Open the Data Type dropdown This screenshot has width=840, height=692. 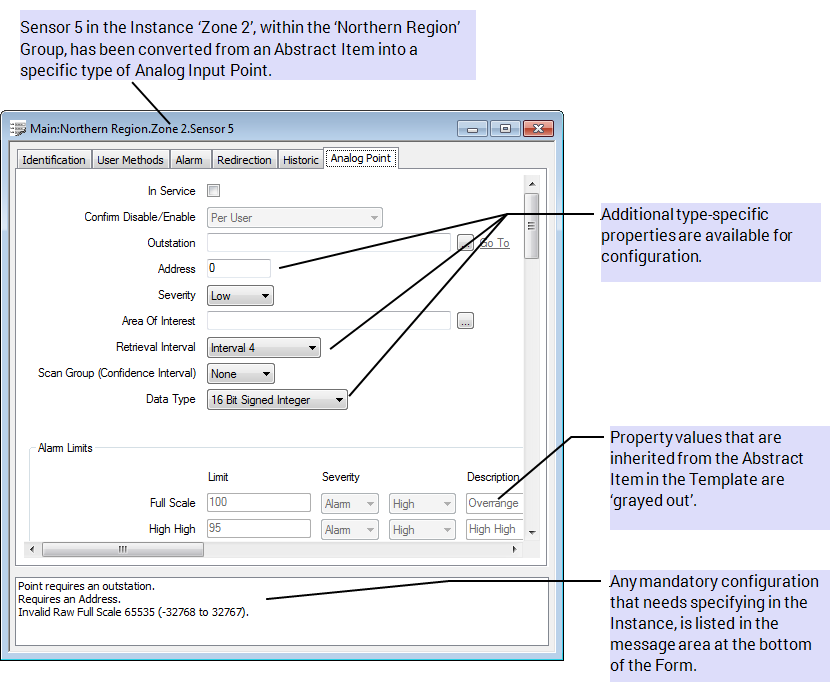277,400
